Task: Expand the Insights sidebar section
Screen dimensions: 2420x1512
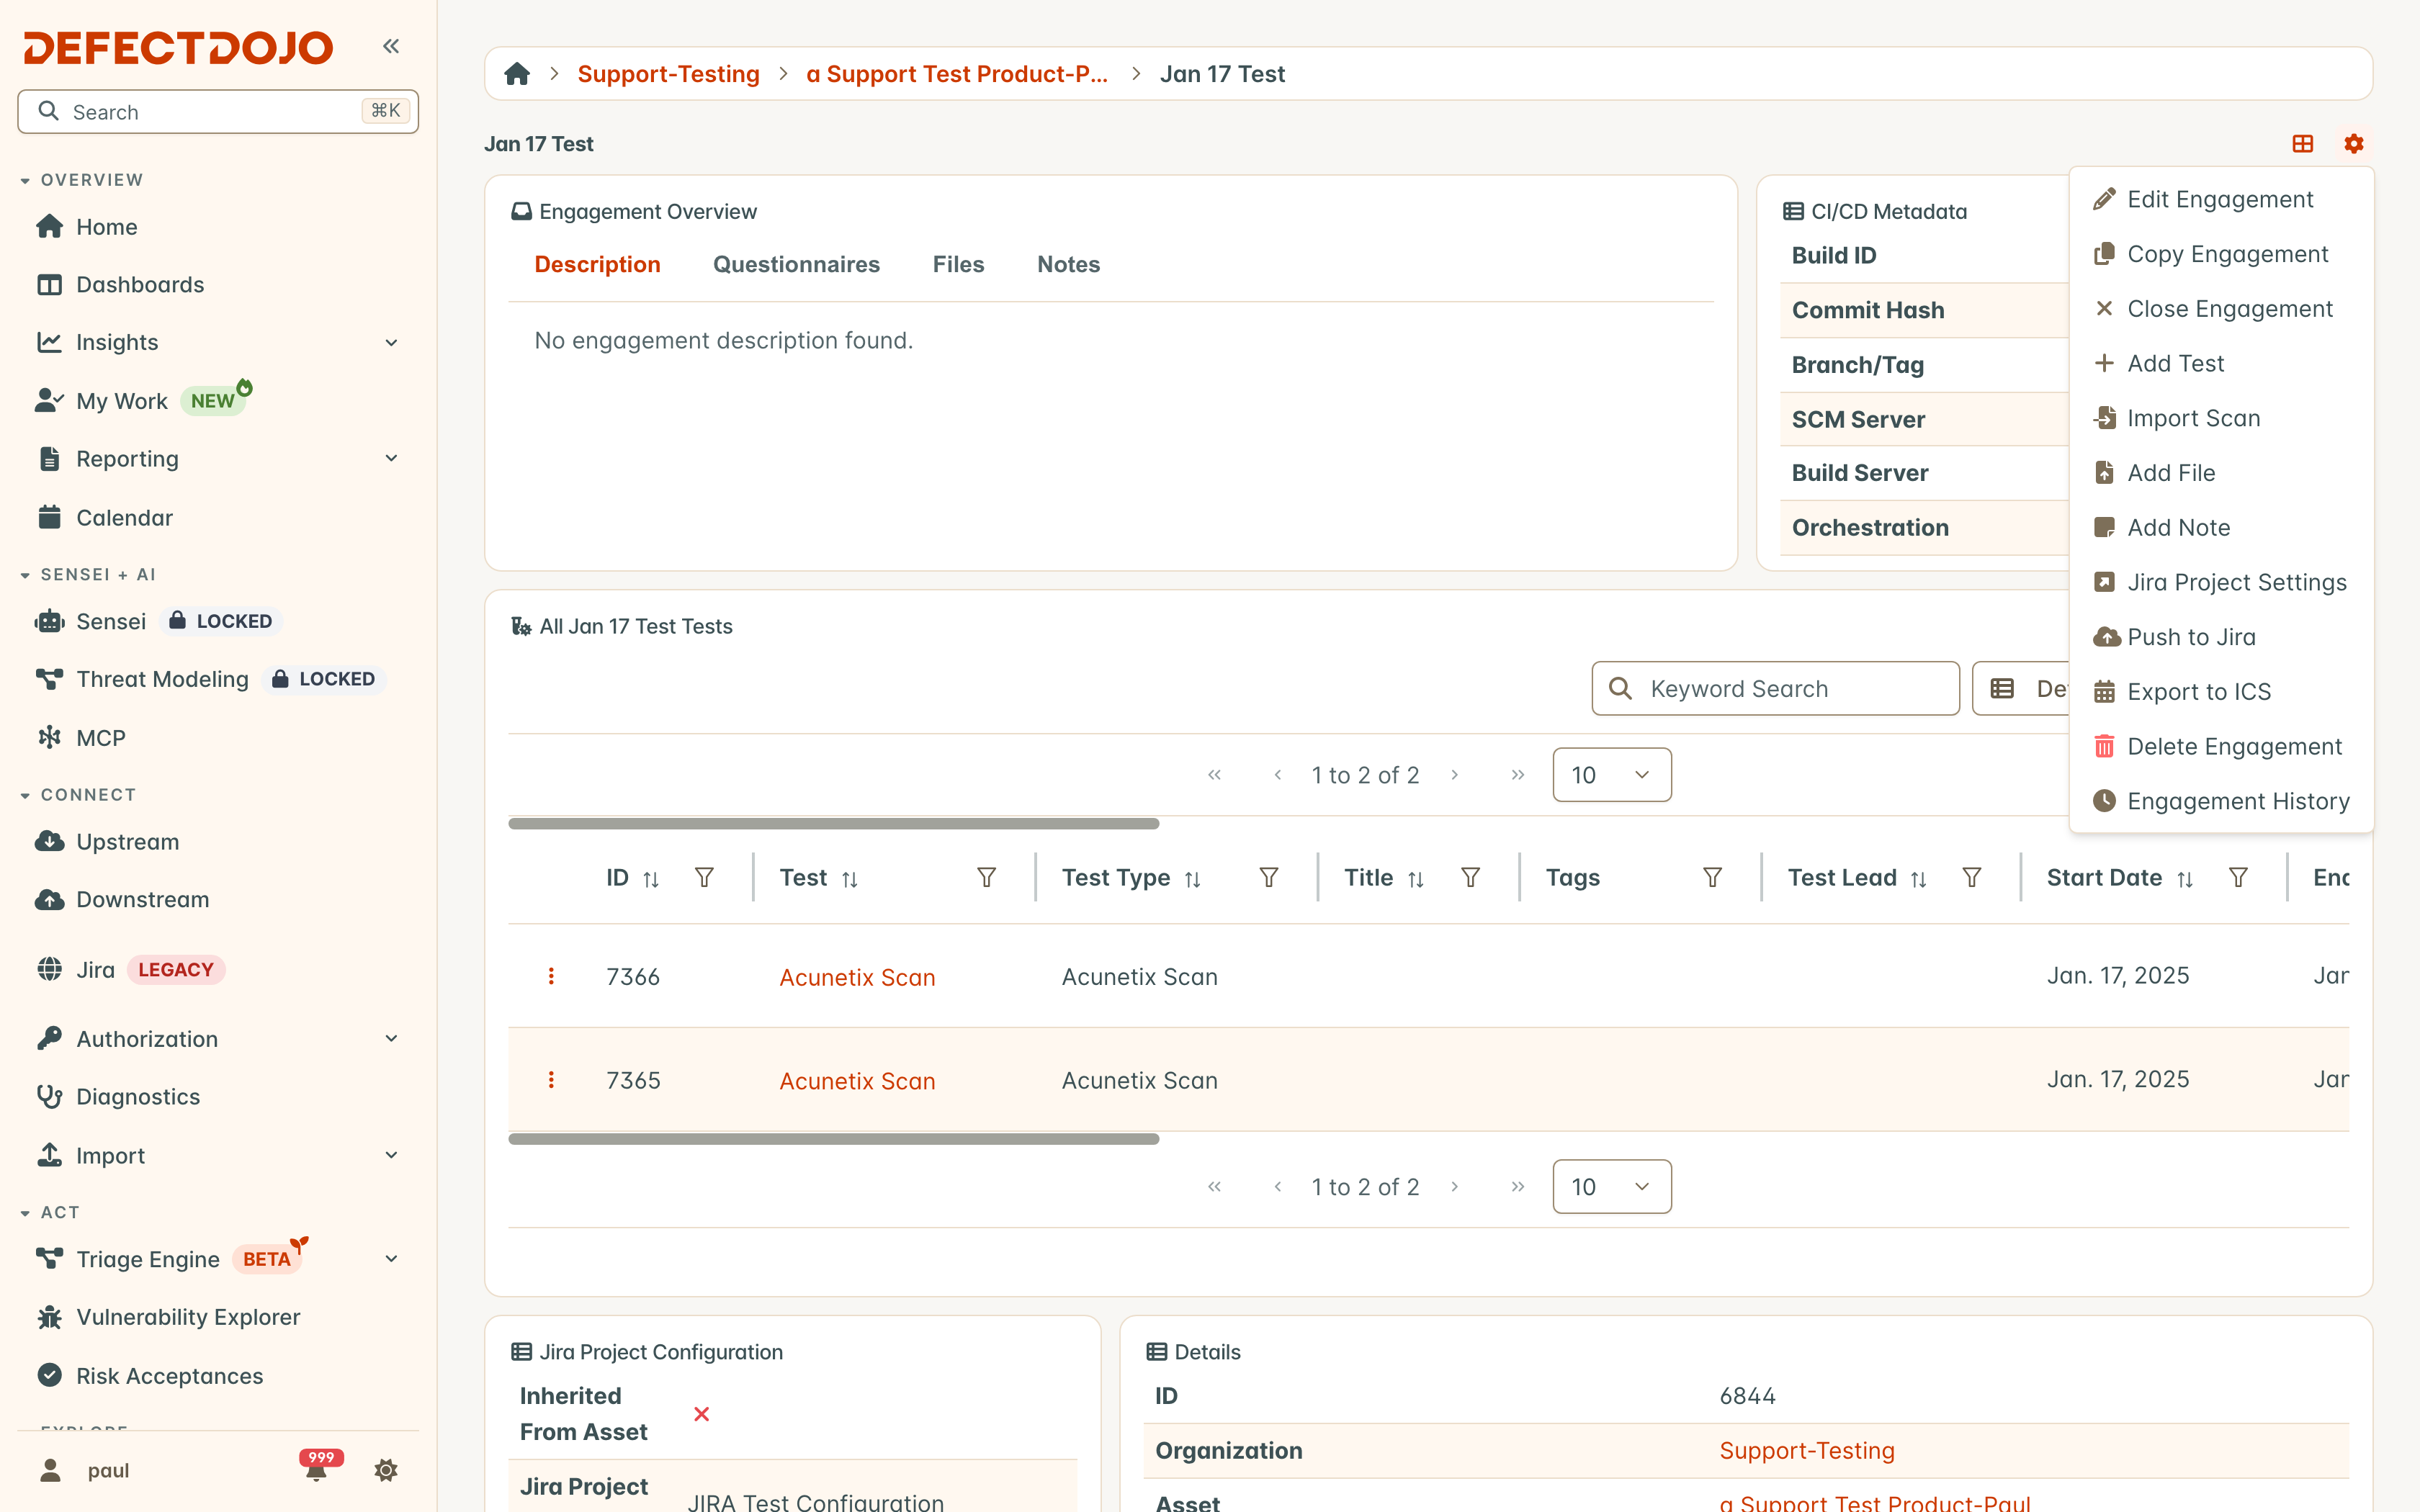Action: pyautogui.click(x=391, y=343)
